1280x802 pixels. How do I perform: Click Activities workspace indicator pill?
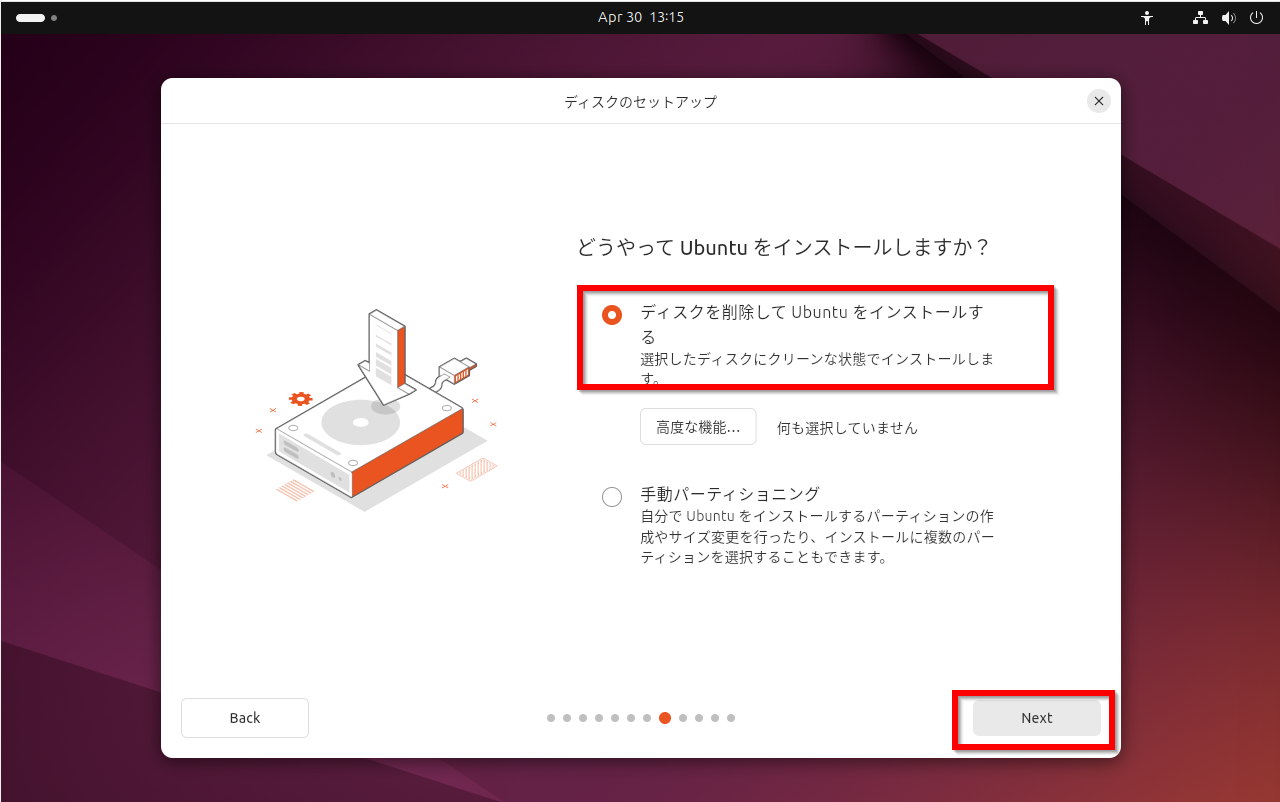pyautogui.click(x=30, y=18)
